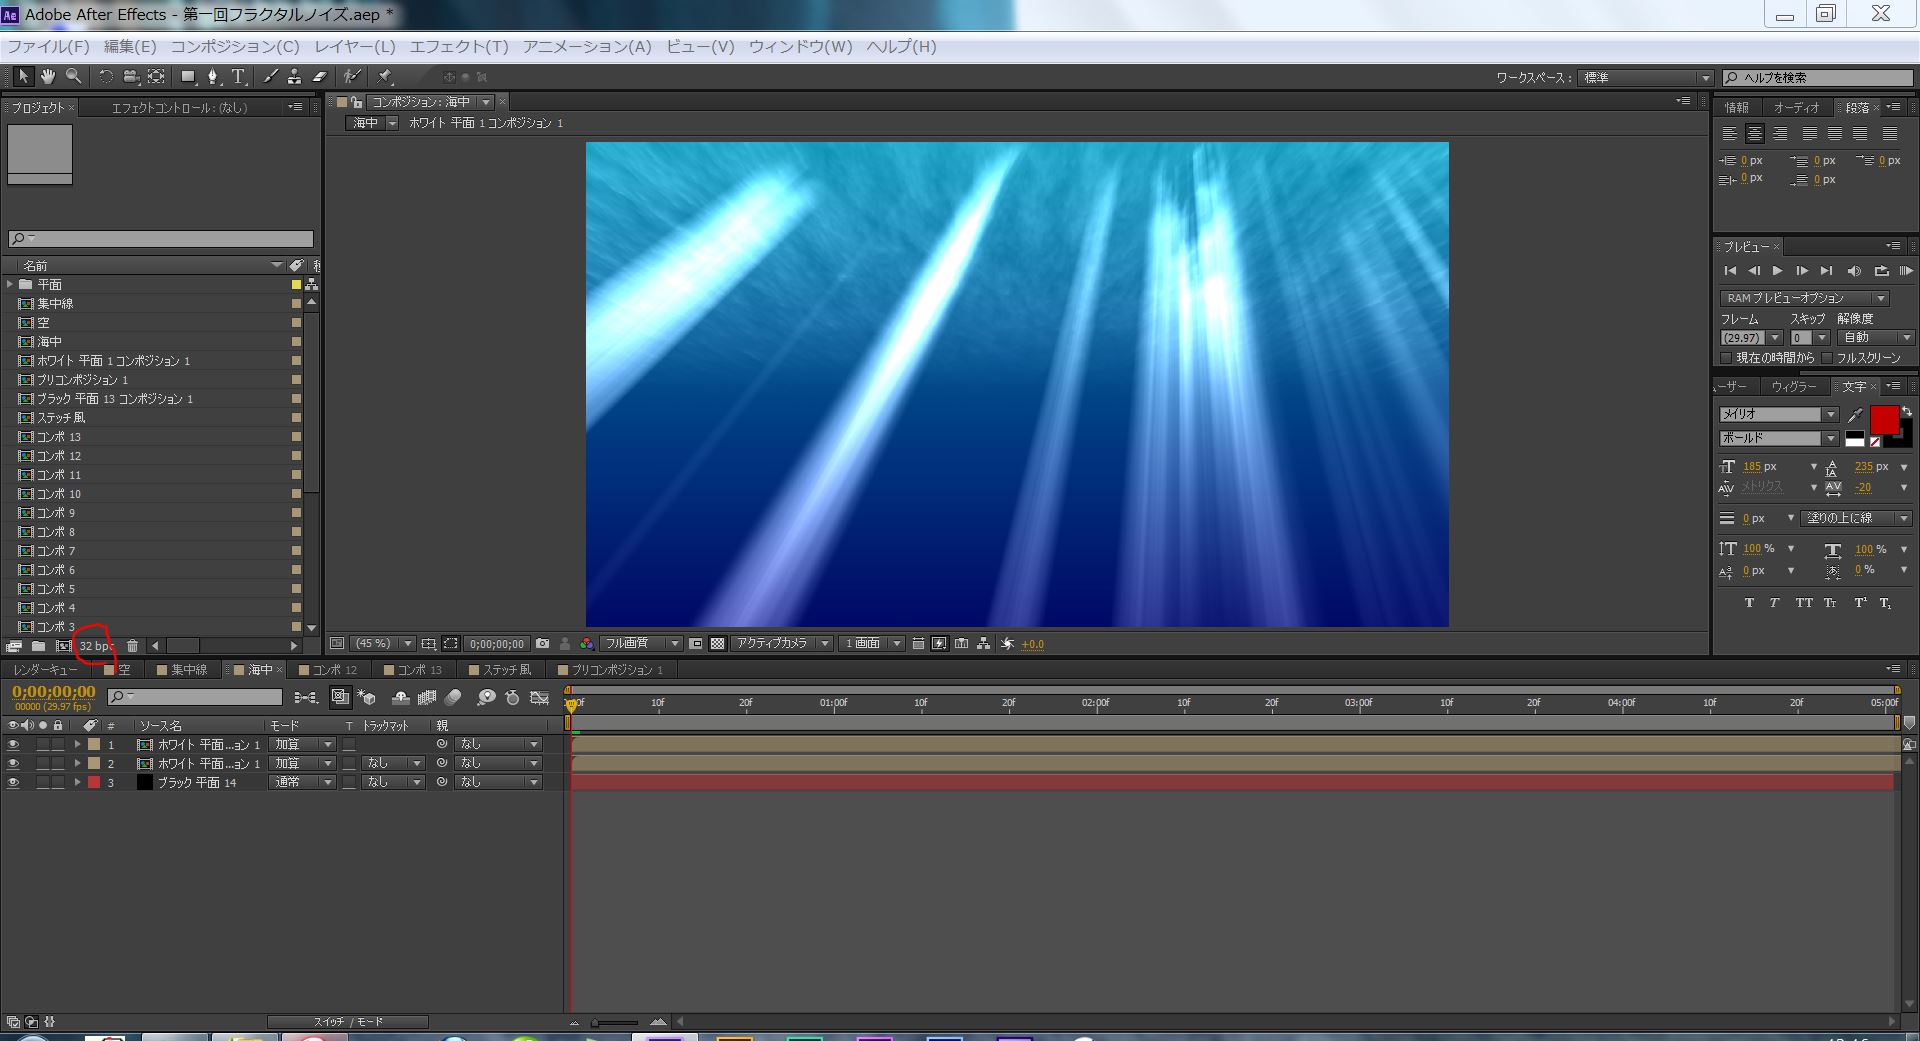This screenshot has width=1920, height=1041.
Task: Enable the 現在の時間から checkbox
Action: (1726, 358)
